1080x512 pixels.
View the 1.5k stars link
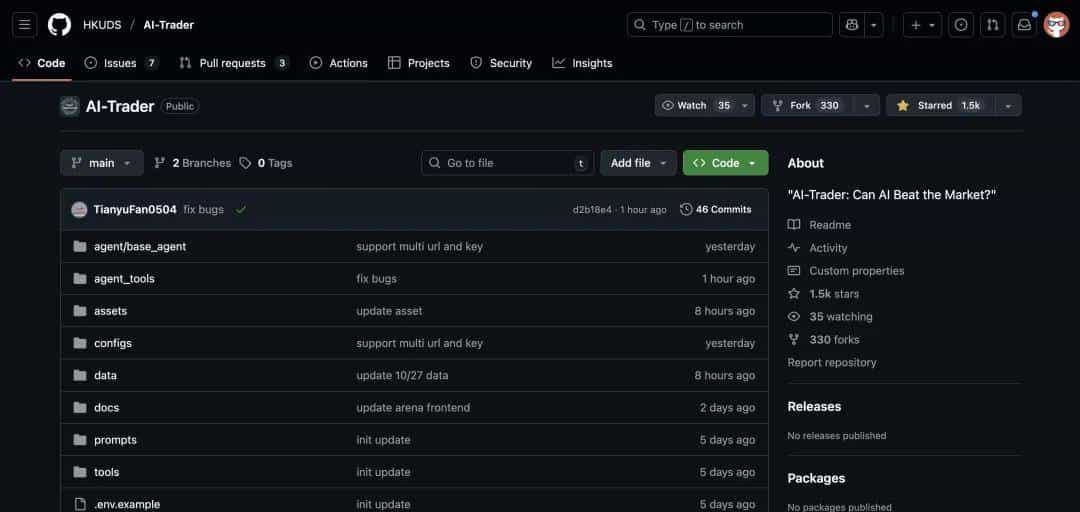click(x=824, y=294)
